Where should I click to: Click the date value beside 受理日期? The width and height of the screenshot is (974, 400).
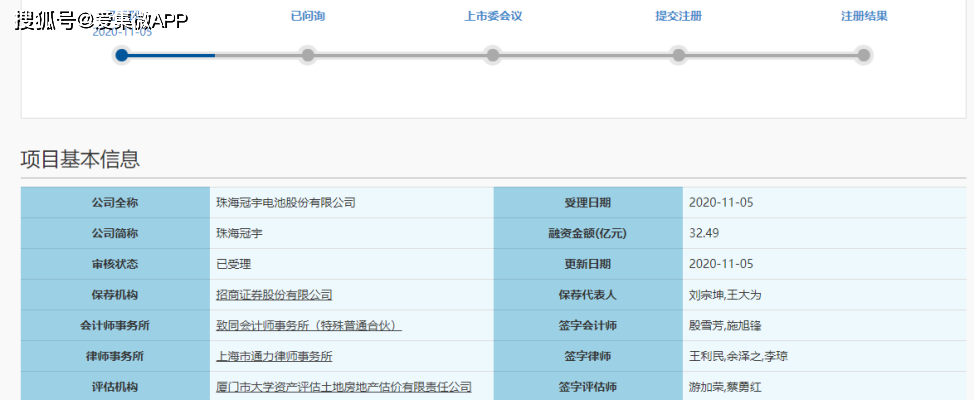(721, 202)
